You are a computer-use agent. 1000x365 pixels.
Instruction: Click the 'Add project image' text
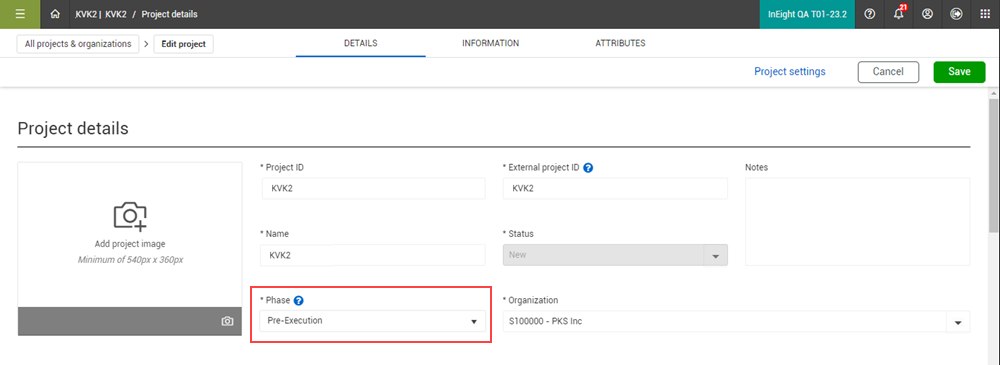(x=130, y=244)
